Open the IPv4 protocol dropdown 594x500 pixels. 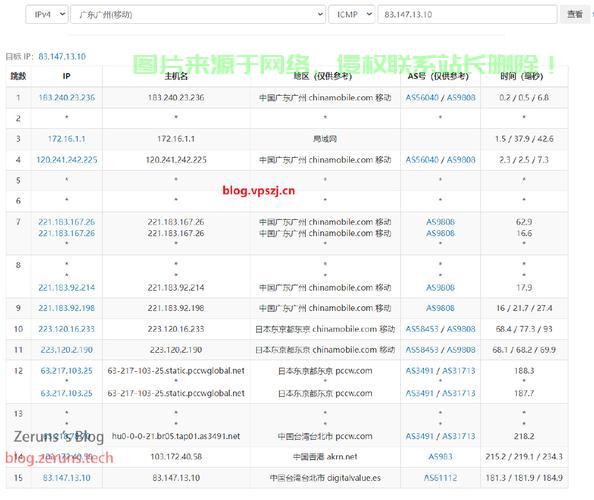click(47, 14)
